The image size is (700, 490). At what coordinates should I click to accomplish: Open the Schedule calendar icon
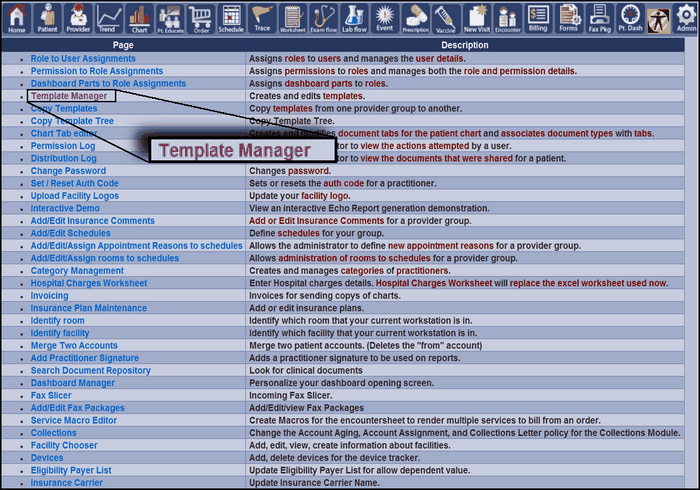click(231, 18)
